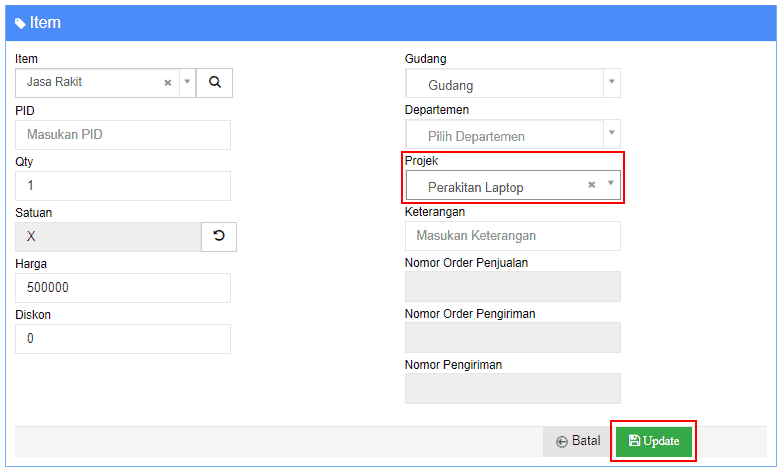The image size is (784, 473).
Task: Click the Harga field showing 500000
Action: [123, 288]
